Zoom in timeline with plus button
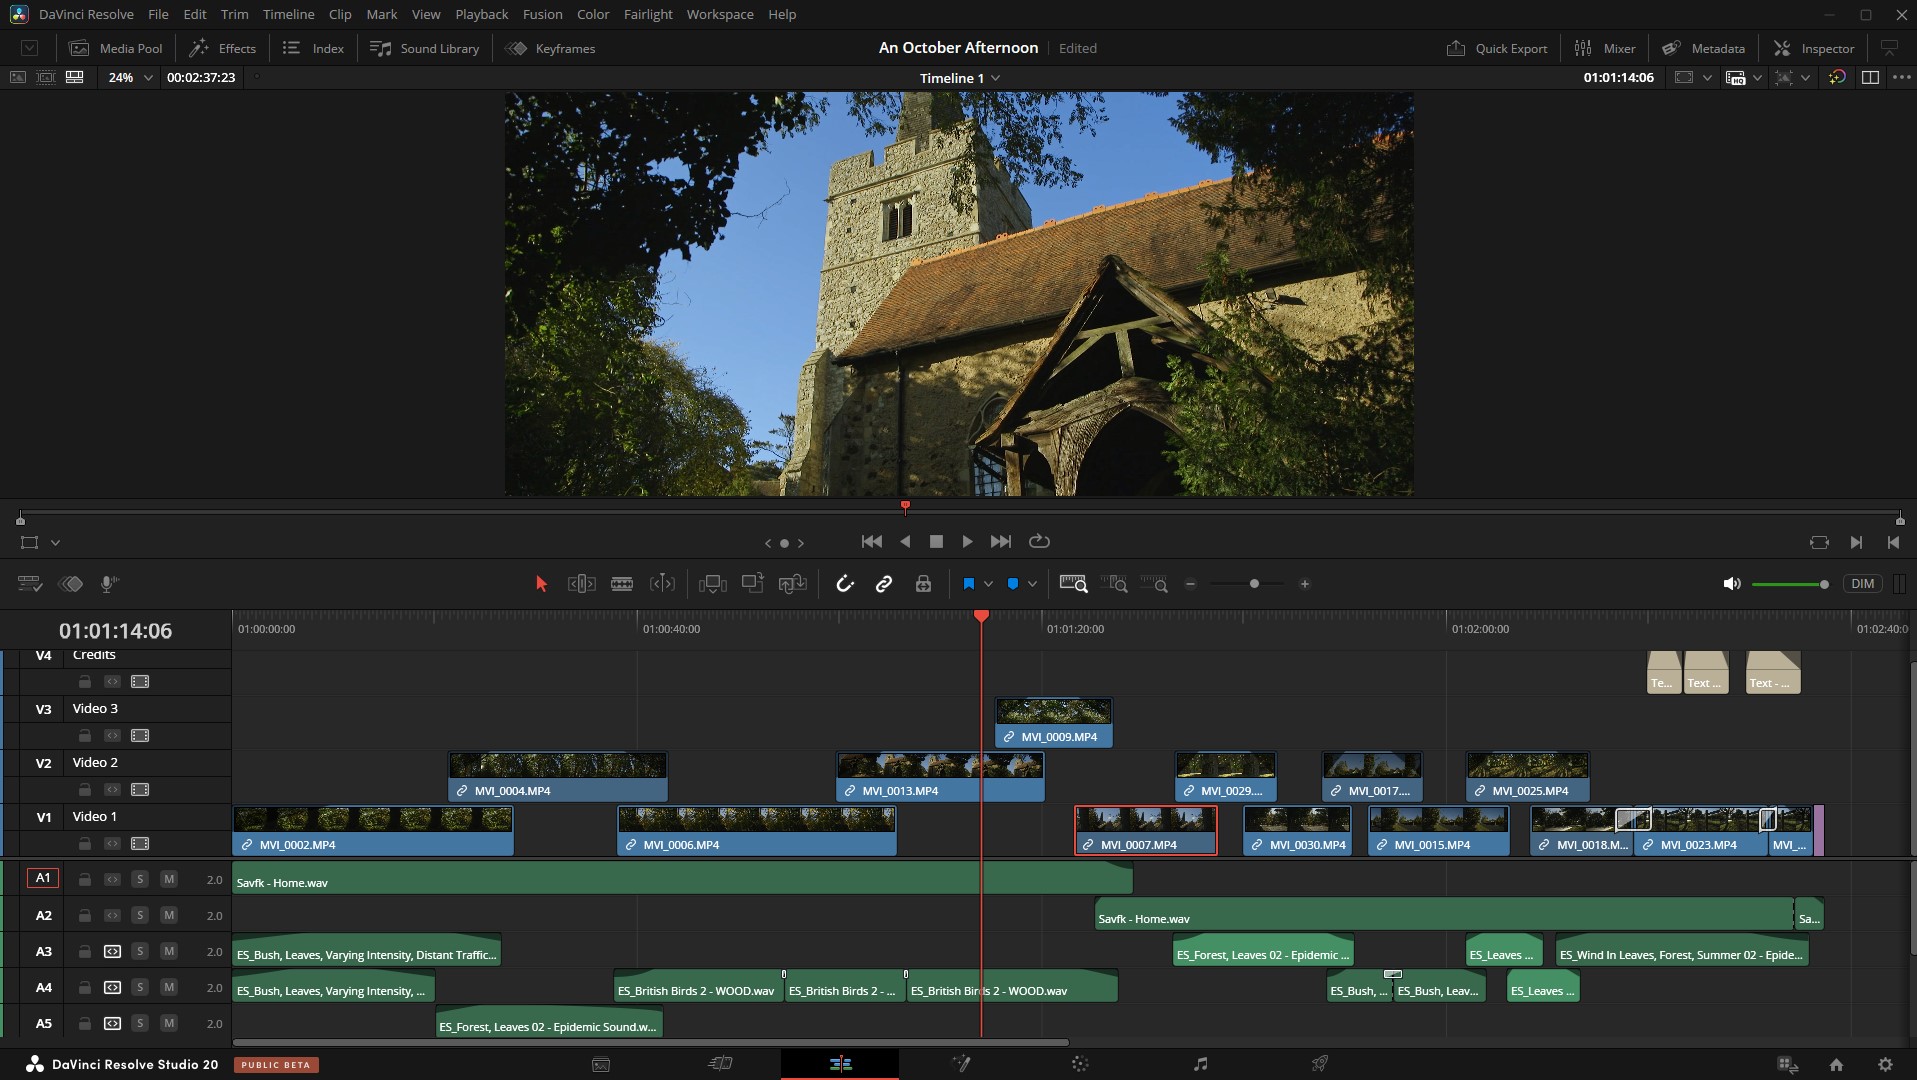This screenshot has height=1080, width=1917. tap(1304, 584)
